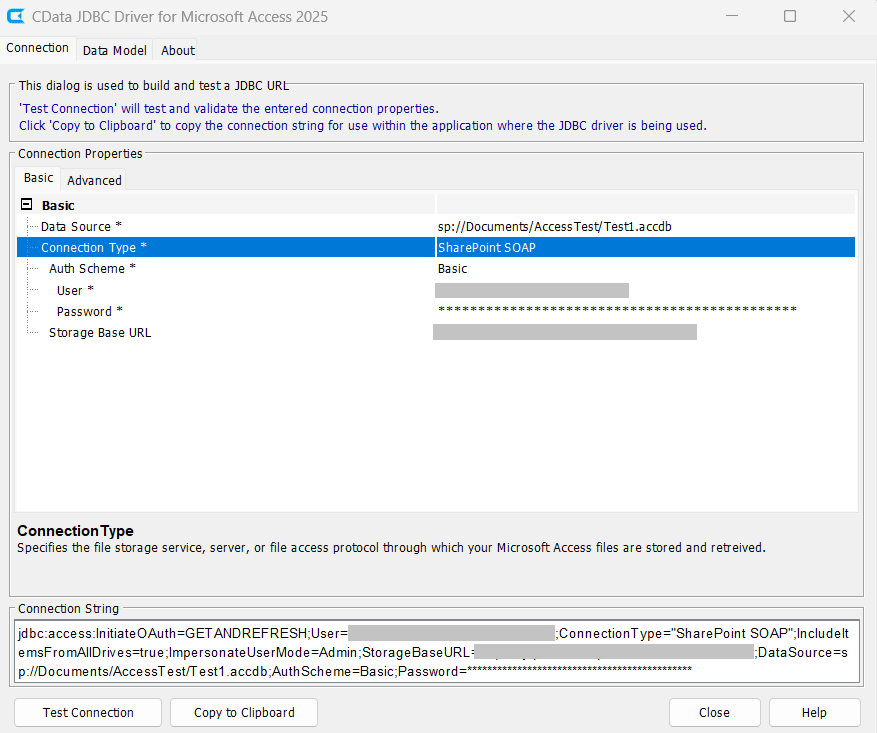Maximize the JDBC driver window
This screenshot has width=877, height=733.
pyautogui.click(x=790, y=16)
